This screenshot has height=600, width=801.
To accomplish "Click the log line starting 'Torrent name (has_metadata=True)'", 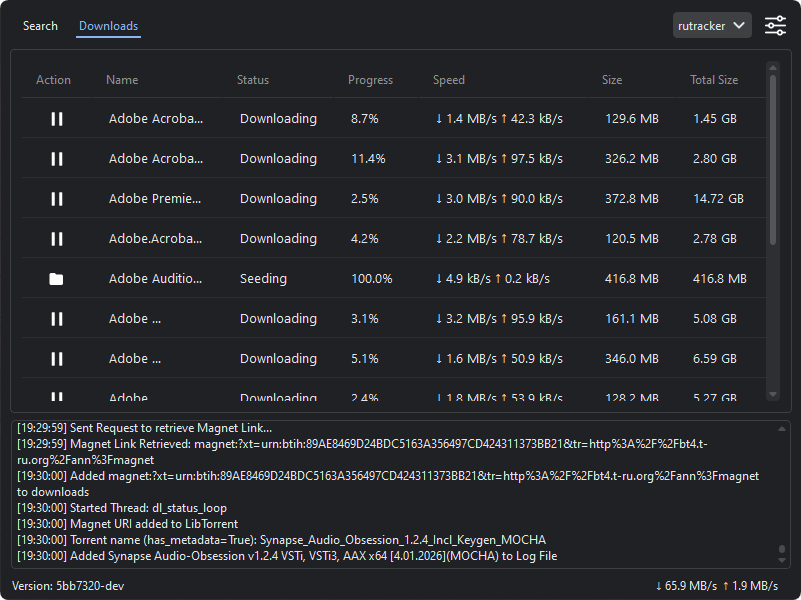I will (x=281, y=540).
